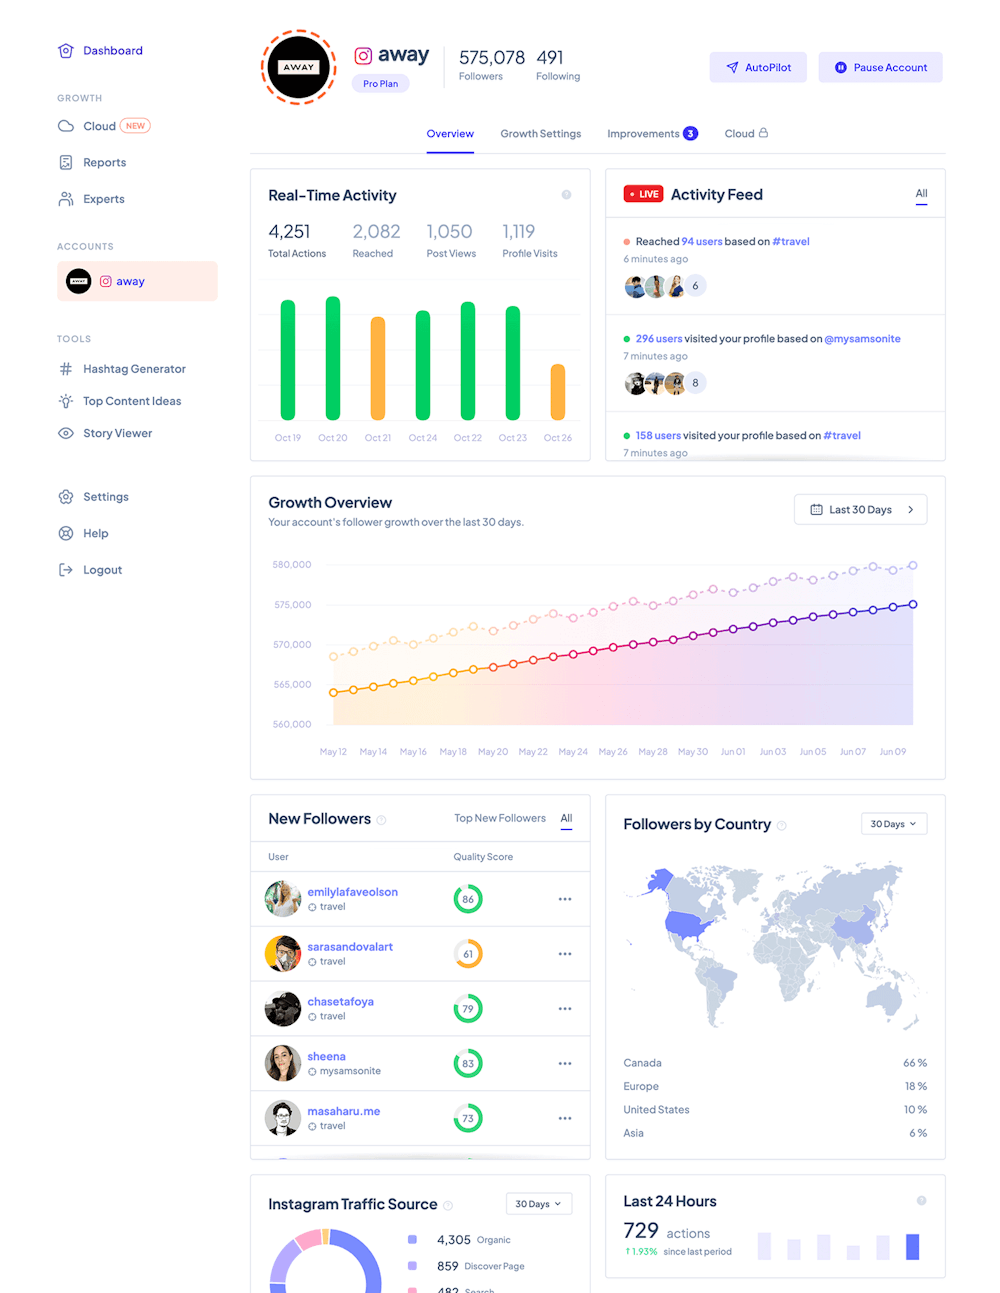The height and width of the screenshot is (1293, 1000).
Task: Open the Instagram Traffic Source 30 Days dropdown
Action: (x=538, y=1203)
